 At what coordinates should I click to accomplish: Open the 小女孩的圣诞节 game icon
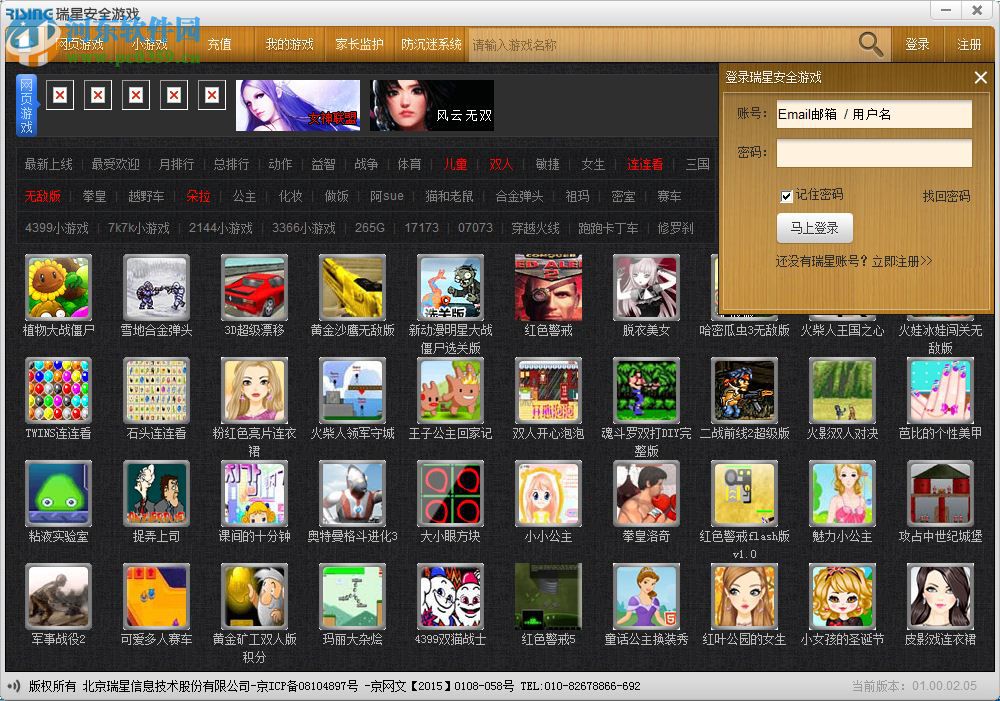click(842, 596)
